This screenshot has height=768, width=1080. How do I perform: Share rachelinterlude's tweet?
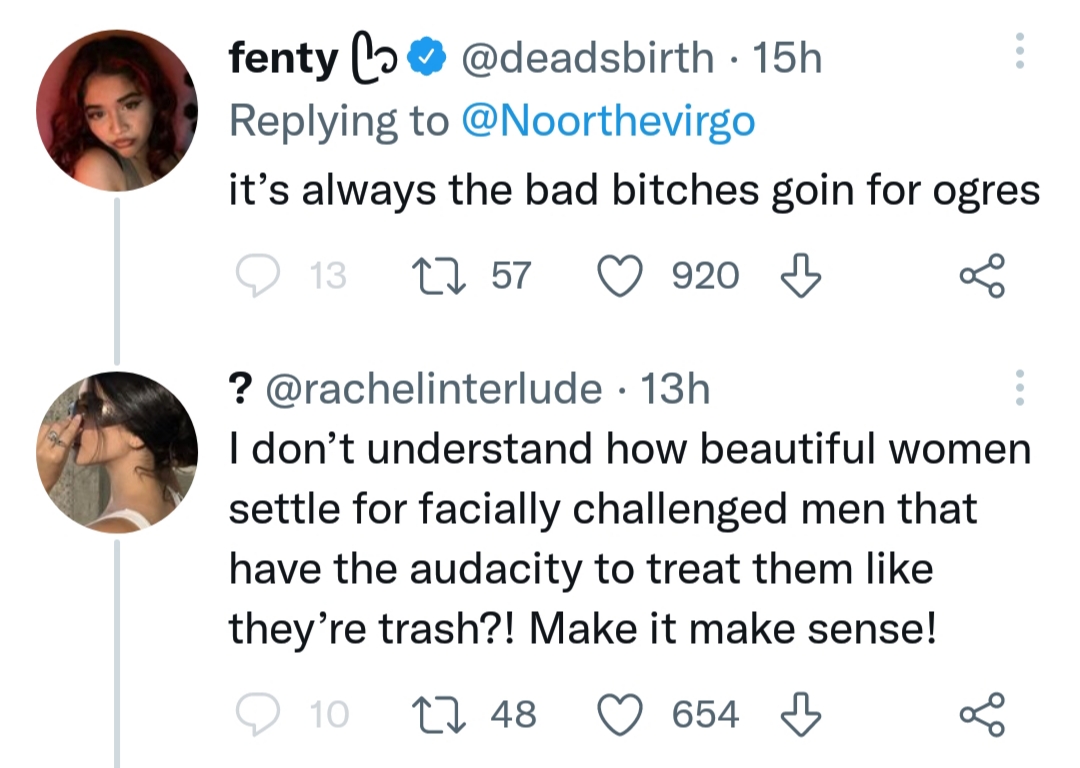(x=983, y=714)
